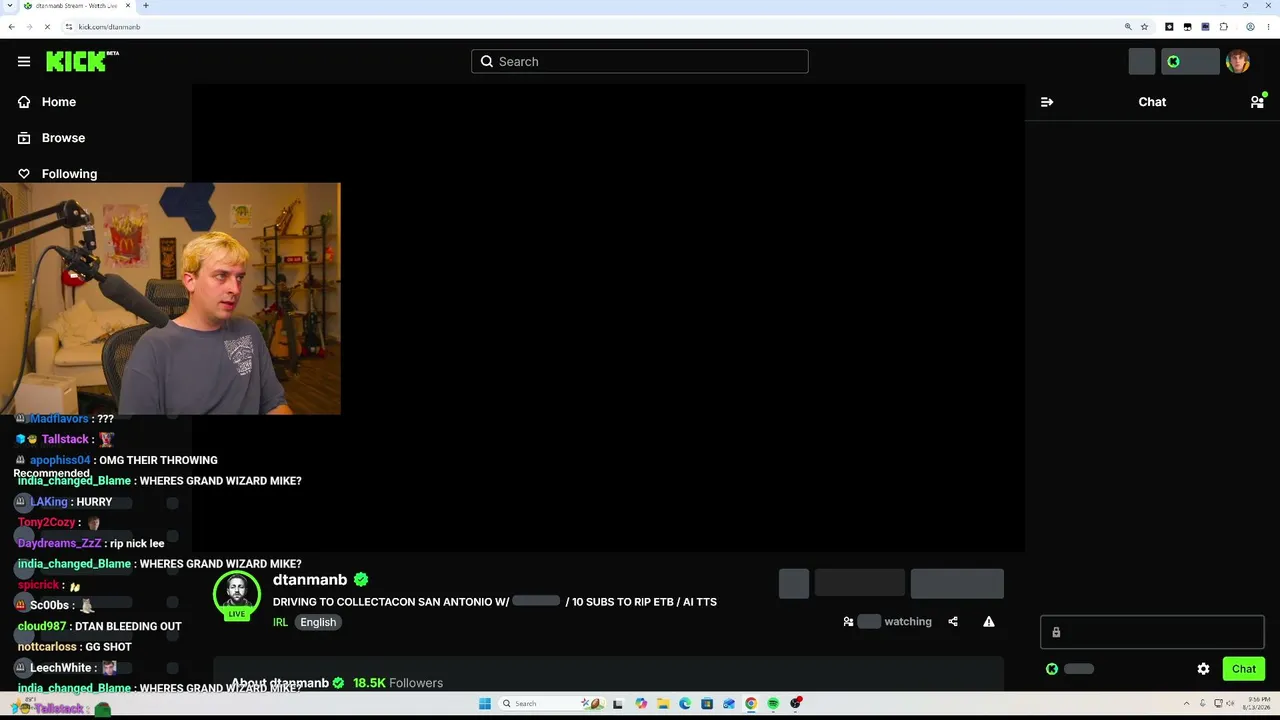Click the webcam overlay video
The height and width of the screenshot is (720, 1280).
[170, 298]
